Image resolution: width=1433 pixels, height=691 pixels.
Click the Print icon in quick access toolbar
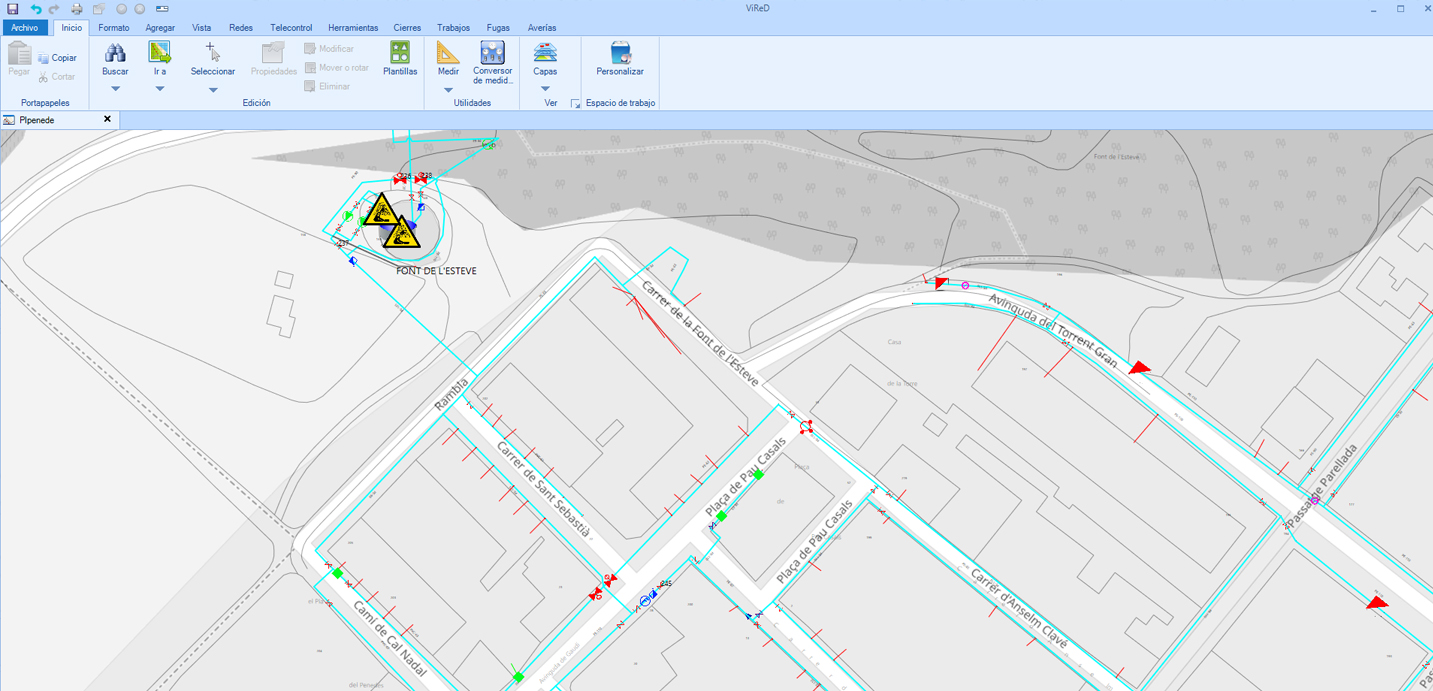pos(77,9)
